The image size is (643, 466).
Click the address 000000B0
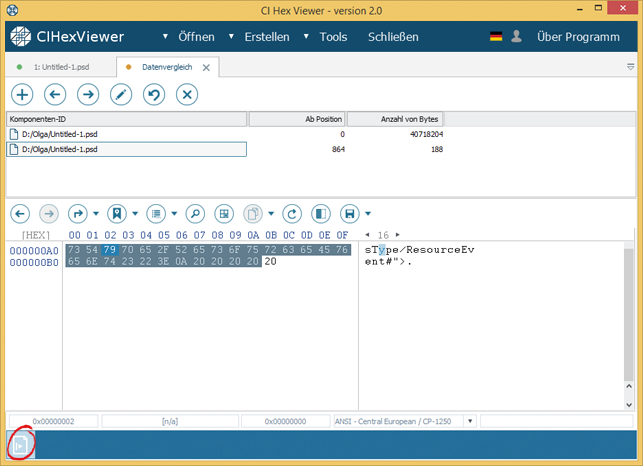point(34,262)
